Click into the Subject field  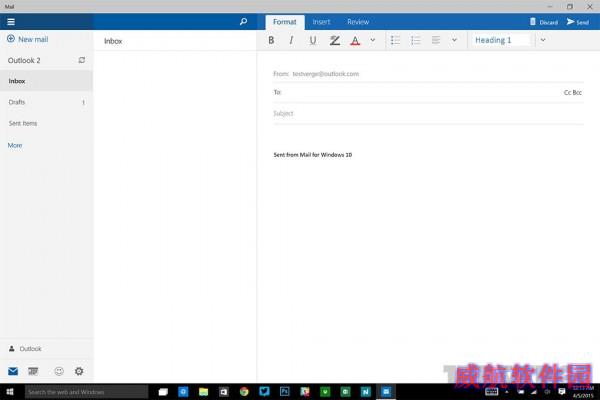coord(429,113)
